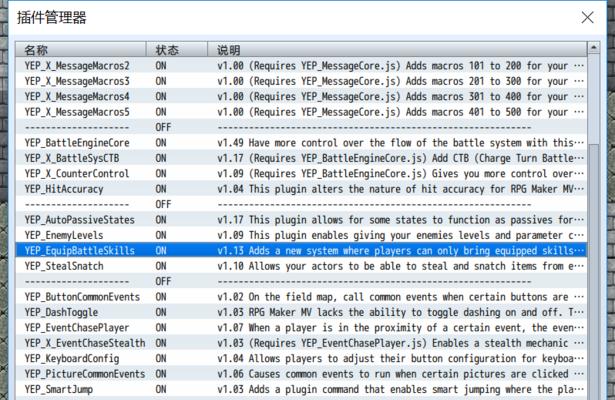This screenshot has width=615, height=400.
Task: Select the YEP_X_BattleSysCTB row
Action: (x=301, y=158)
